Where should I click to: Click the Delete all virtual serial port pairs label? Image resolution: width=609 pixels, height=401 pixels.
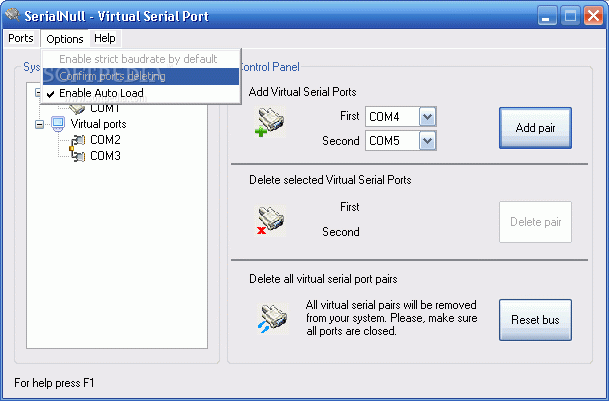(x=323, y=279)
